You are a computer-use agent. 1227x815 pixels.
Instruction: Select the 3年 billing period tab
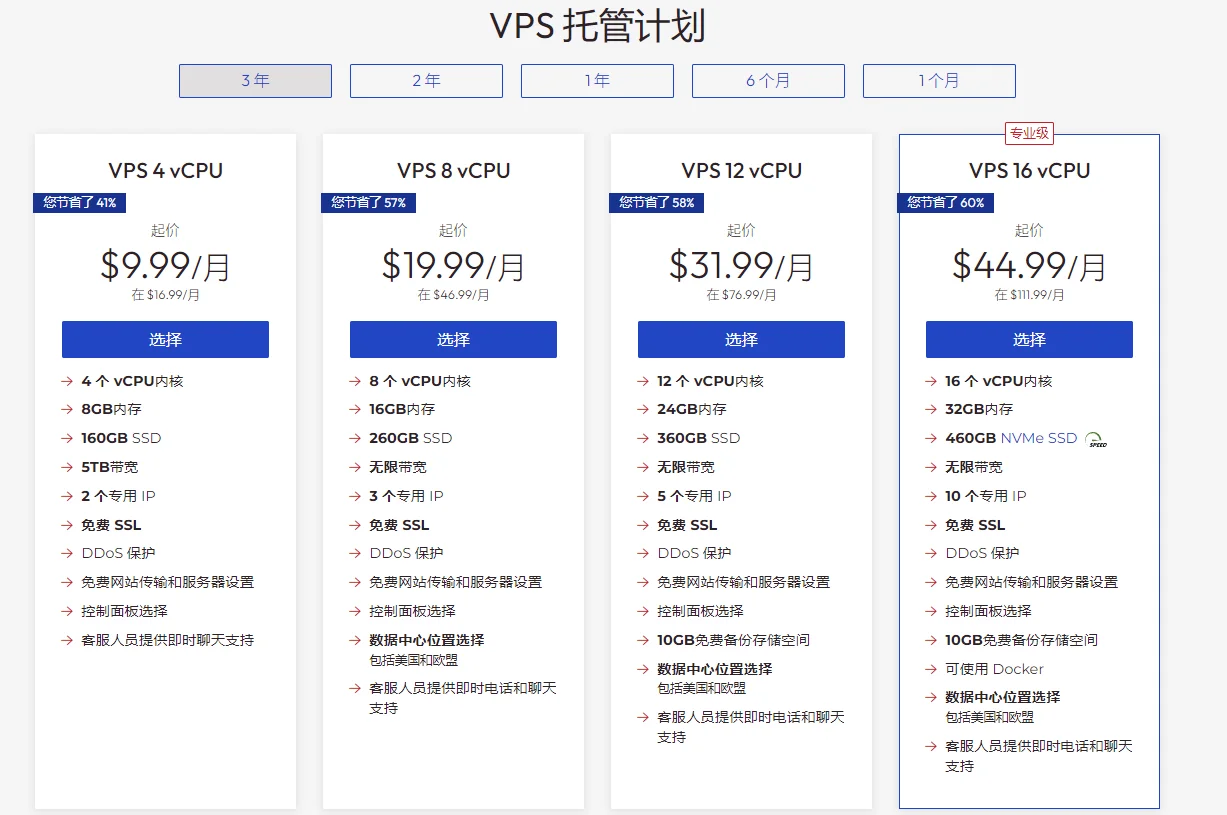tap(255, 81)
